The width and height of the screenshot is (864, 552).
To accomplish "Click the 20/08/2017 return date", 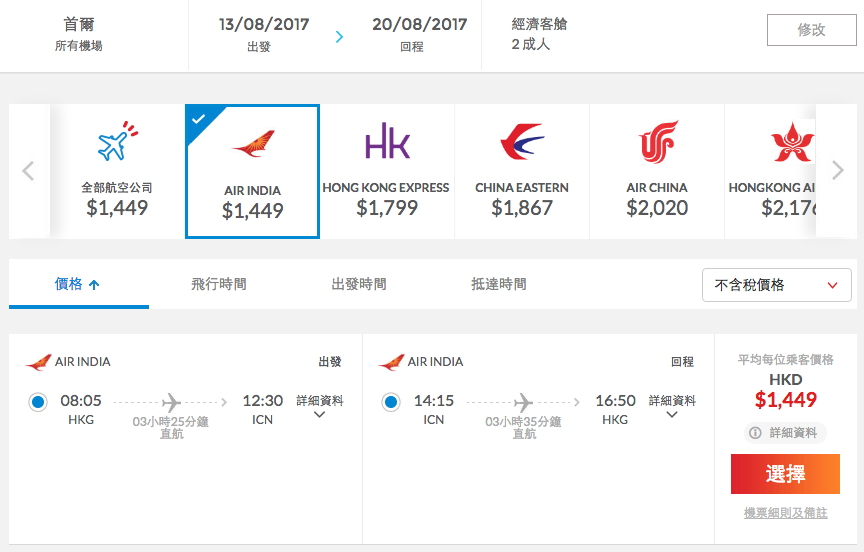I will pyautogui.click(x=419, y=24).
